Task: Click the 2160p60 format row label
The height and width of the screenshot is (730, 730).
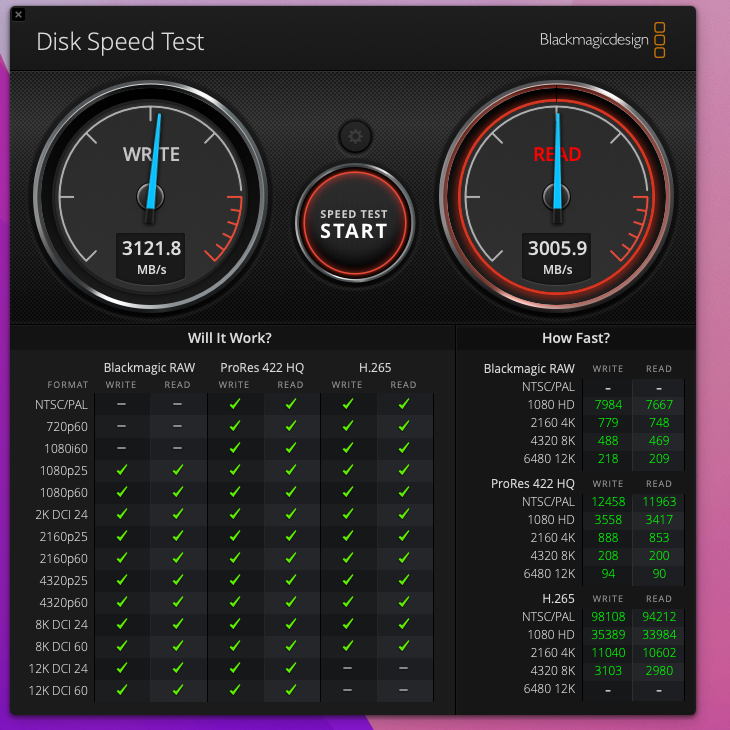Action: (64, 559)
